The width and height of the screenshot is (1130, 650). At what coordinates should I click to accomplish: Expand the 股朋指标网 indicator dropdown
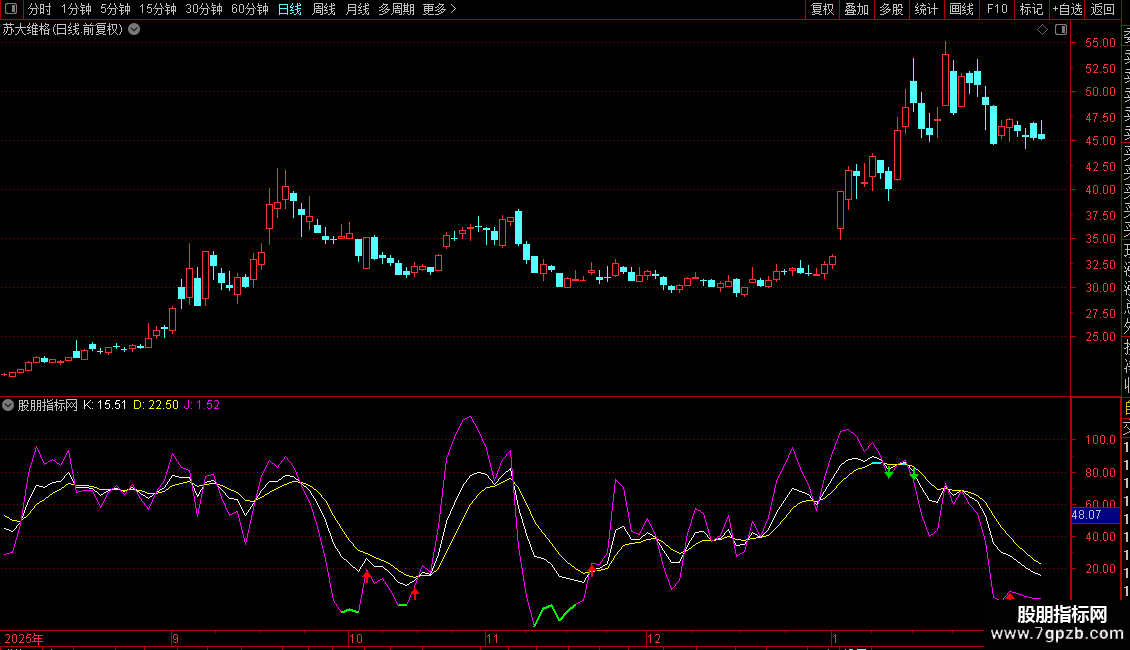click(9, 405)
